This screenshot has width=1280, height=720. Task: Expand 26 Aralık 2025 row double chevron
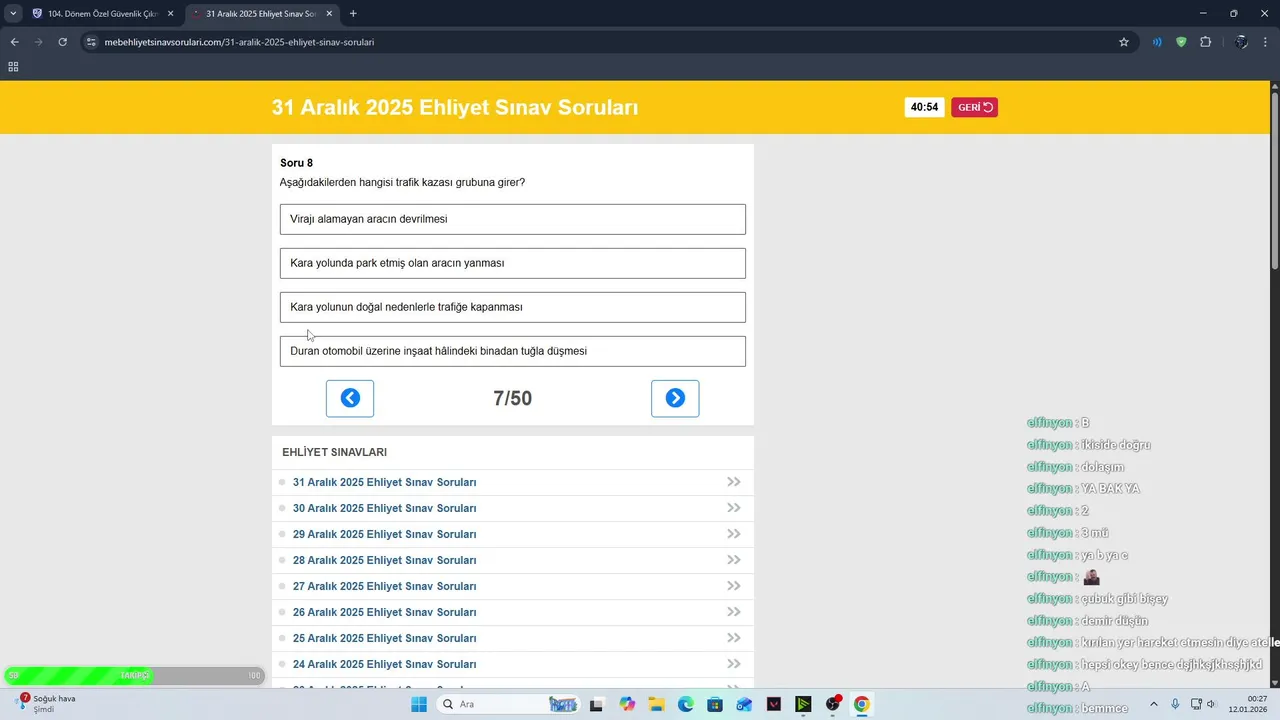click(734, 612)
